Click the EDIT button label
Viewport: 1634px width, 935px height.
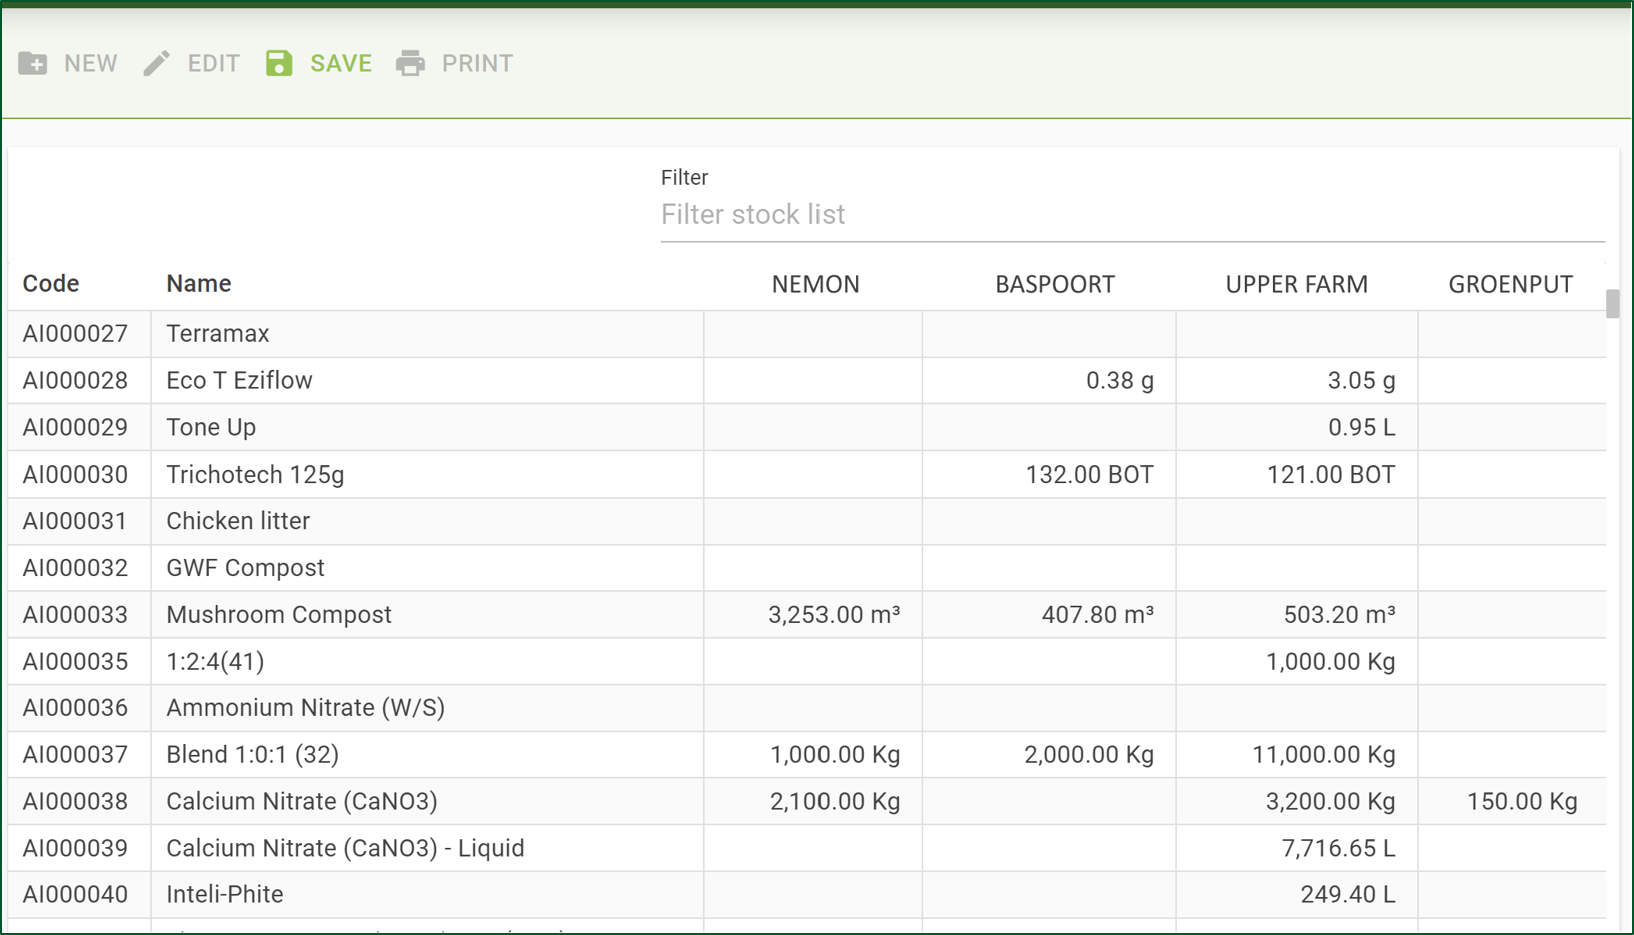click(x=214, y=63)
